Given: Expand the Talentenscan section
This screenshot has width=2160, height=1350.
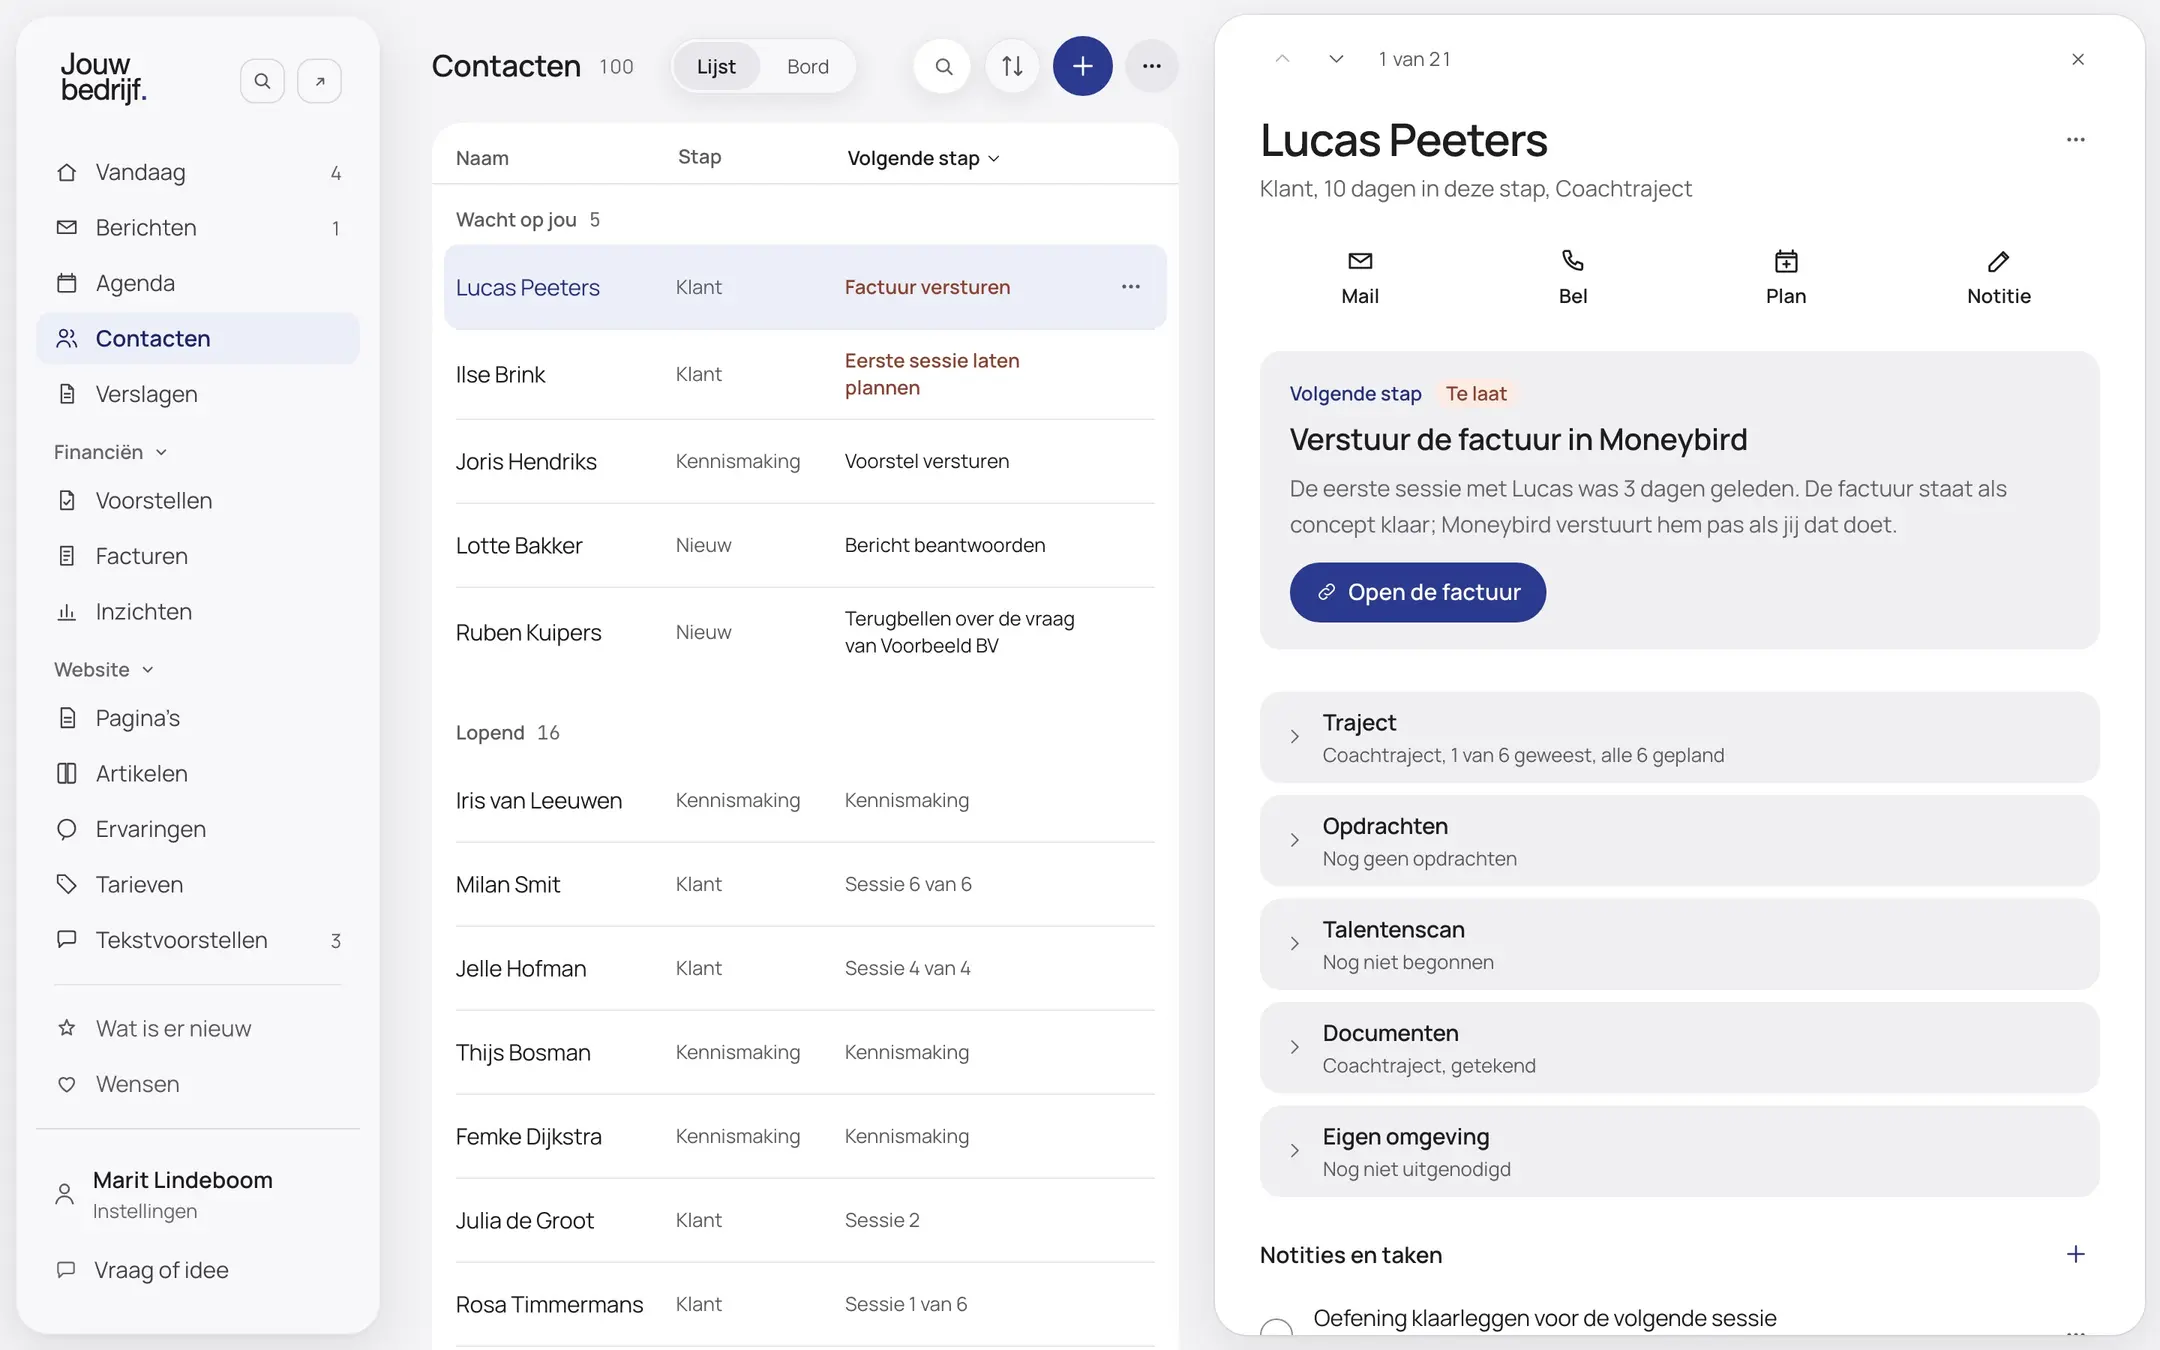Looking at the screenshot, I should [1679, 944].
